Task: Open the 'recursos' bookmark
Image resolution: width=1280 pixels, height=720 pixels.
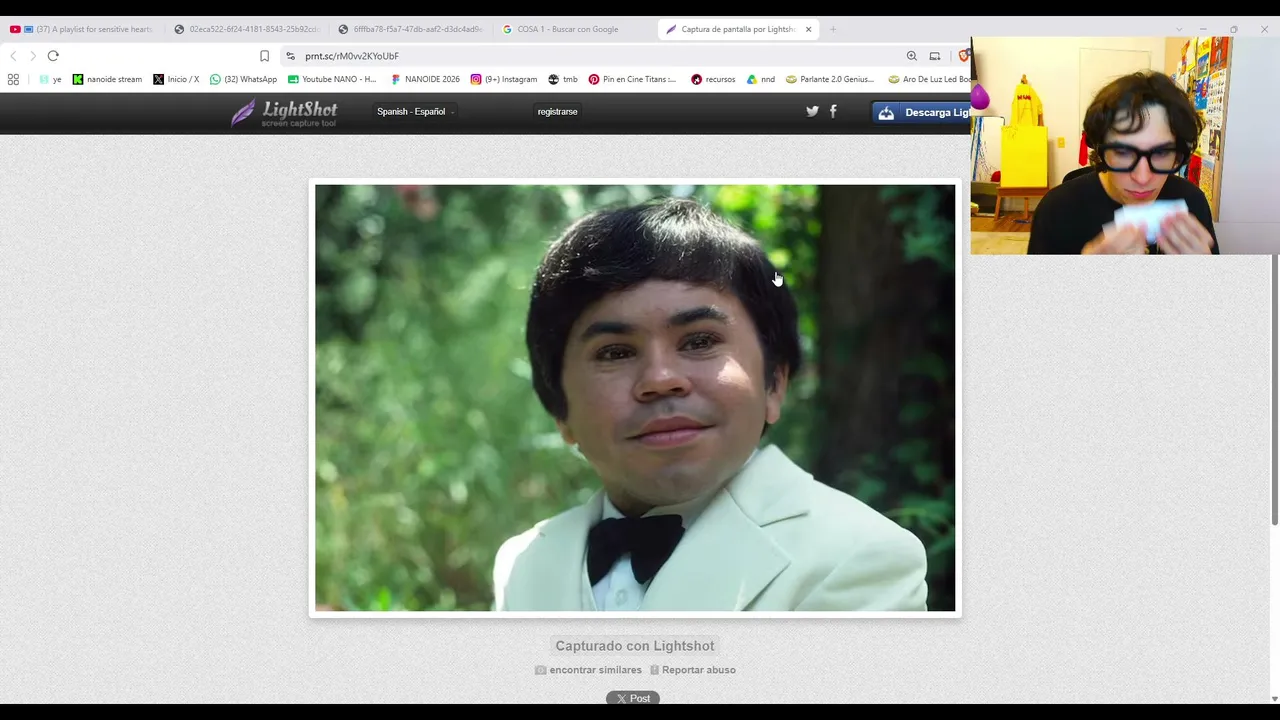Action: coord(713,79)
